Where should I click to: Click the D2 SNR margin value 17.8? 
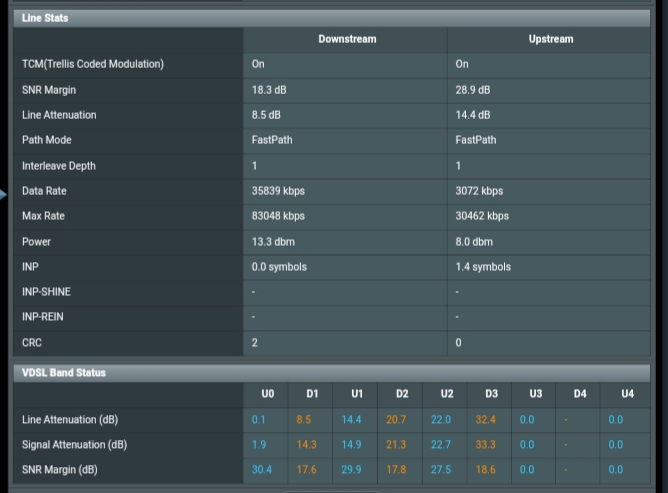(x=396, y=470)
